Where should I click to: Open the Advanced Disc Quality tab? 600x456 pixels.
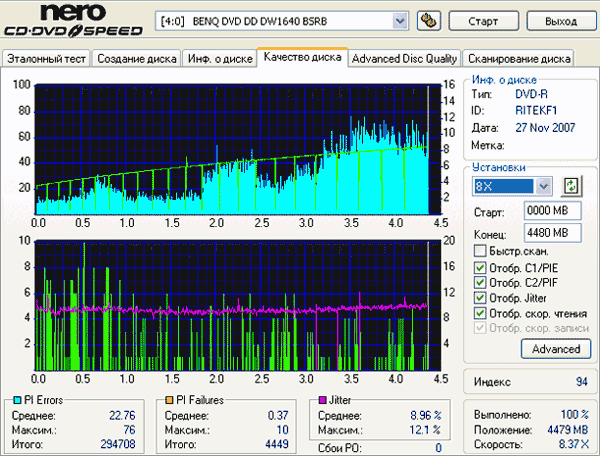(x=404, y=59)
